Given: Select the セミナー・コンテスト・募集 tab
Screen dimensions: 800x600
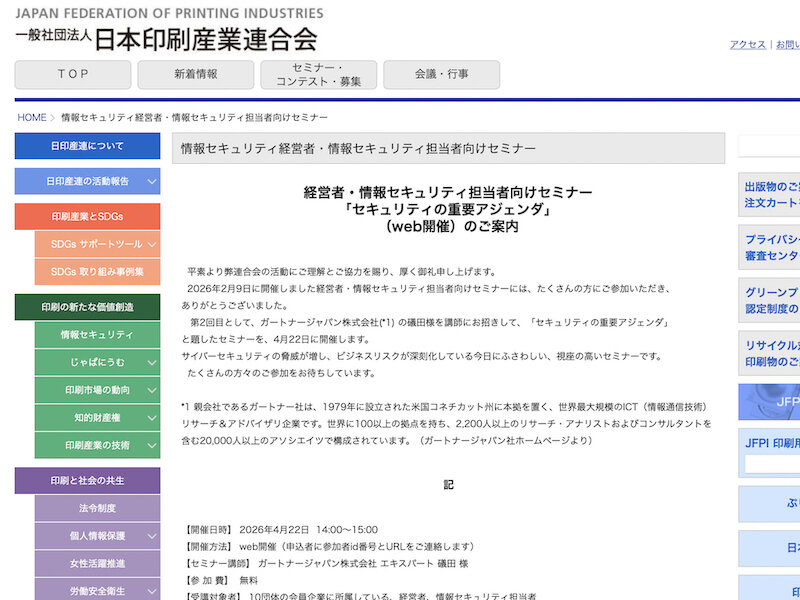Looking at the screenshot, I should click(319, 74).
